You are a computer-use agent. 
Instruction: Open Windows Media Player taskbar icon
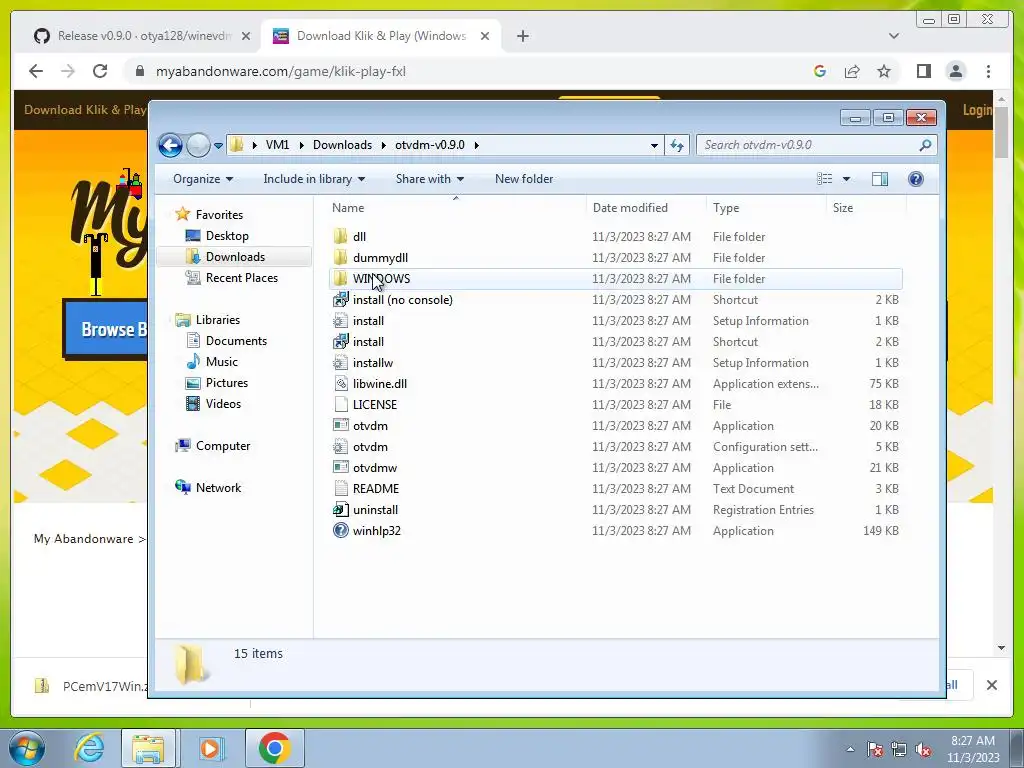pos(211,748)
